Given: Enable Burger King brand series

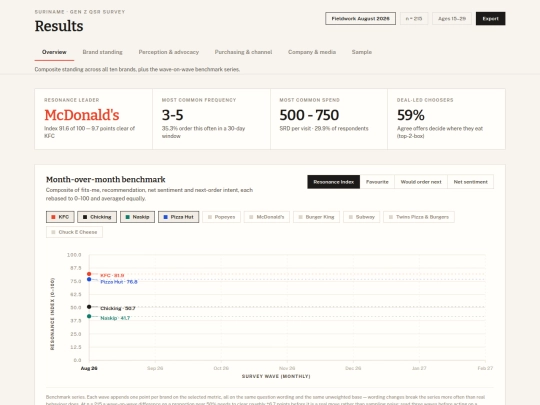Looking at the screenshot, I should tap(316, 217).
